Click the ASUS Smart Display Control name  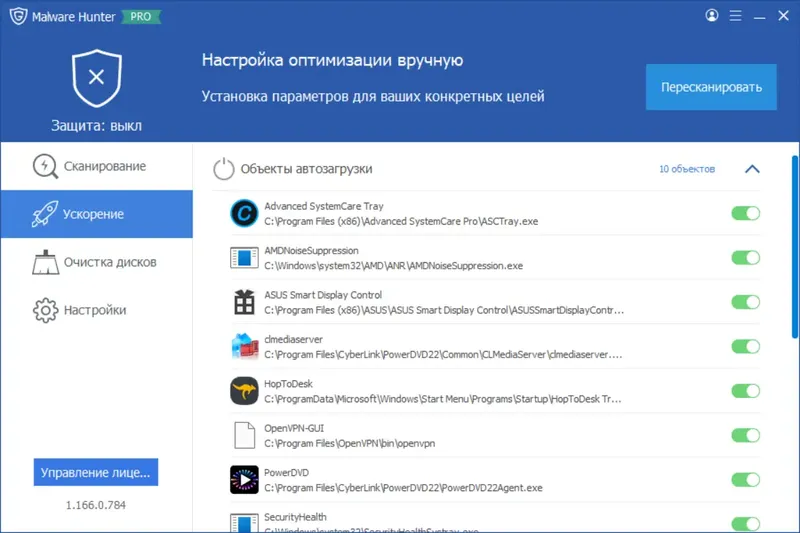[323, 295]
